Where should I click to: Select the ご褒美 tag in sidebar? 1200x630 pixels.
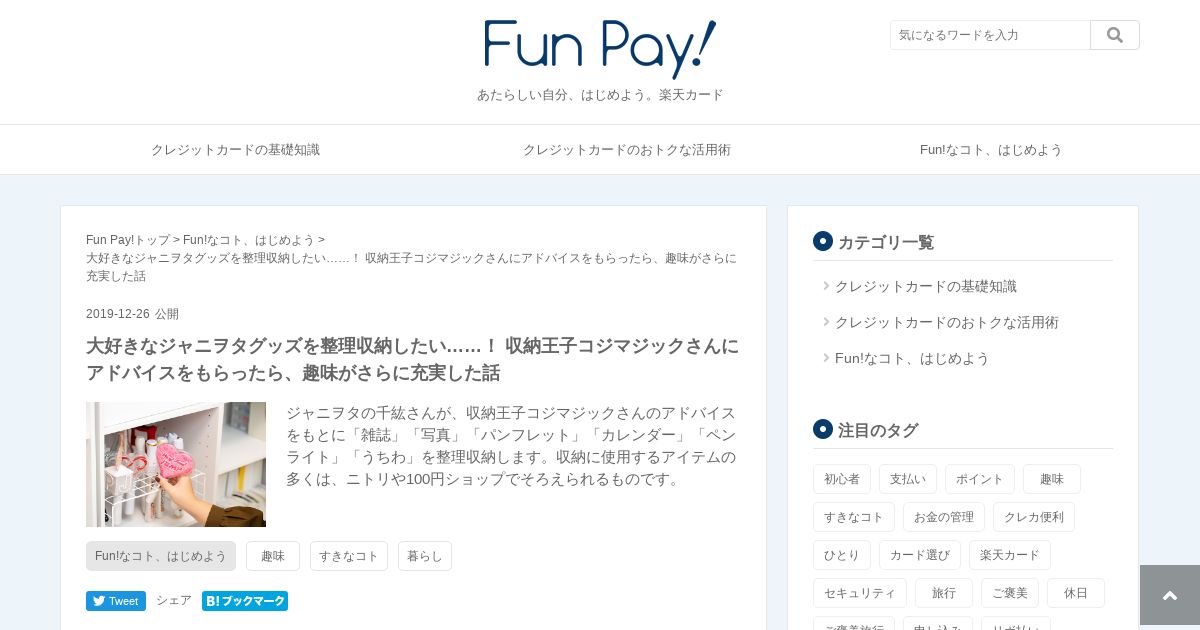(1010, 593)
